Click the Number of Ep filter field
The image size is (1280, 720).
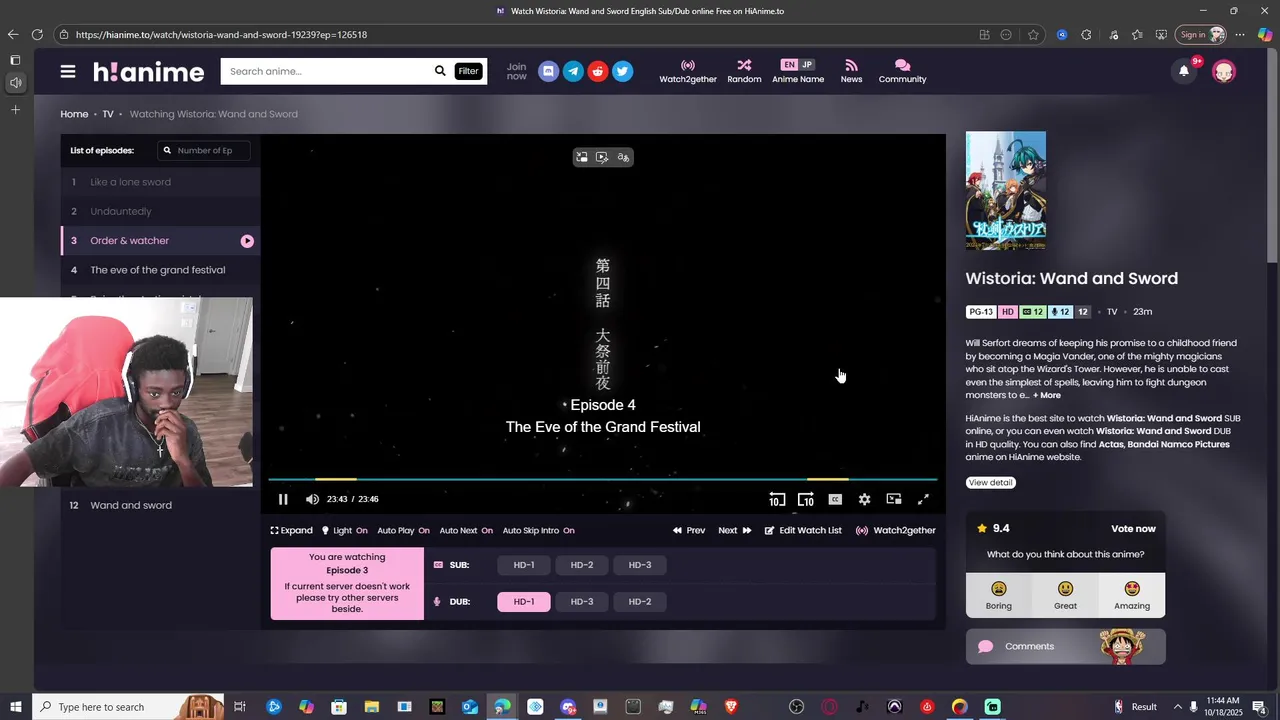pyautogui.click(x=204, y=151)
